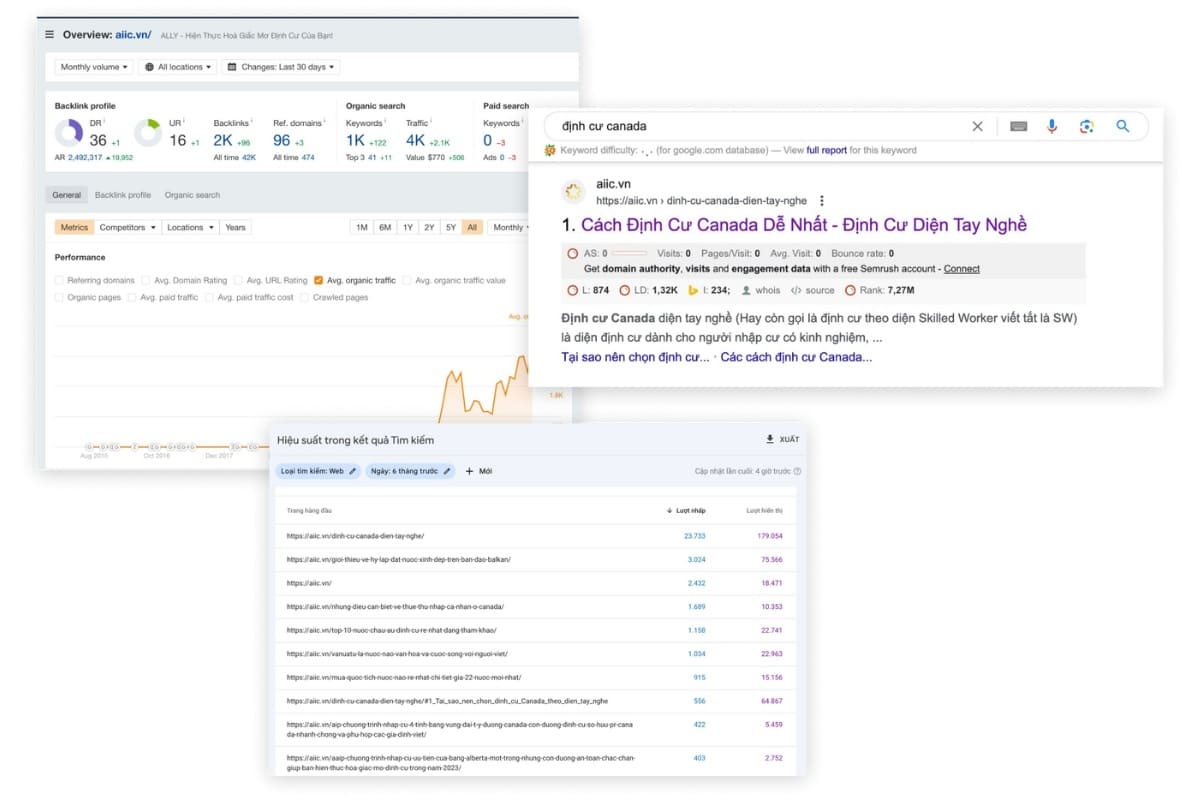Select the Years tab
The height and width of the screenshot is (800, 1200).
pos(235,228)
